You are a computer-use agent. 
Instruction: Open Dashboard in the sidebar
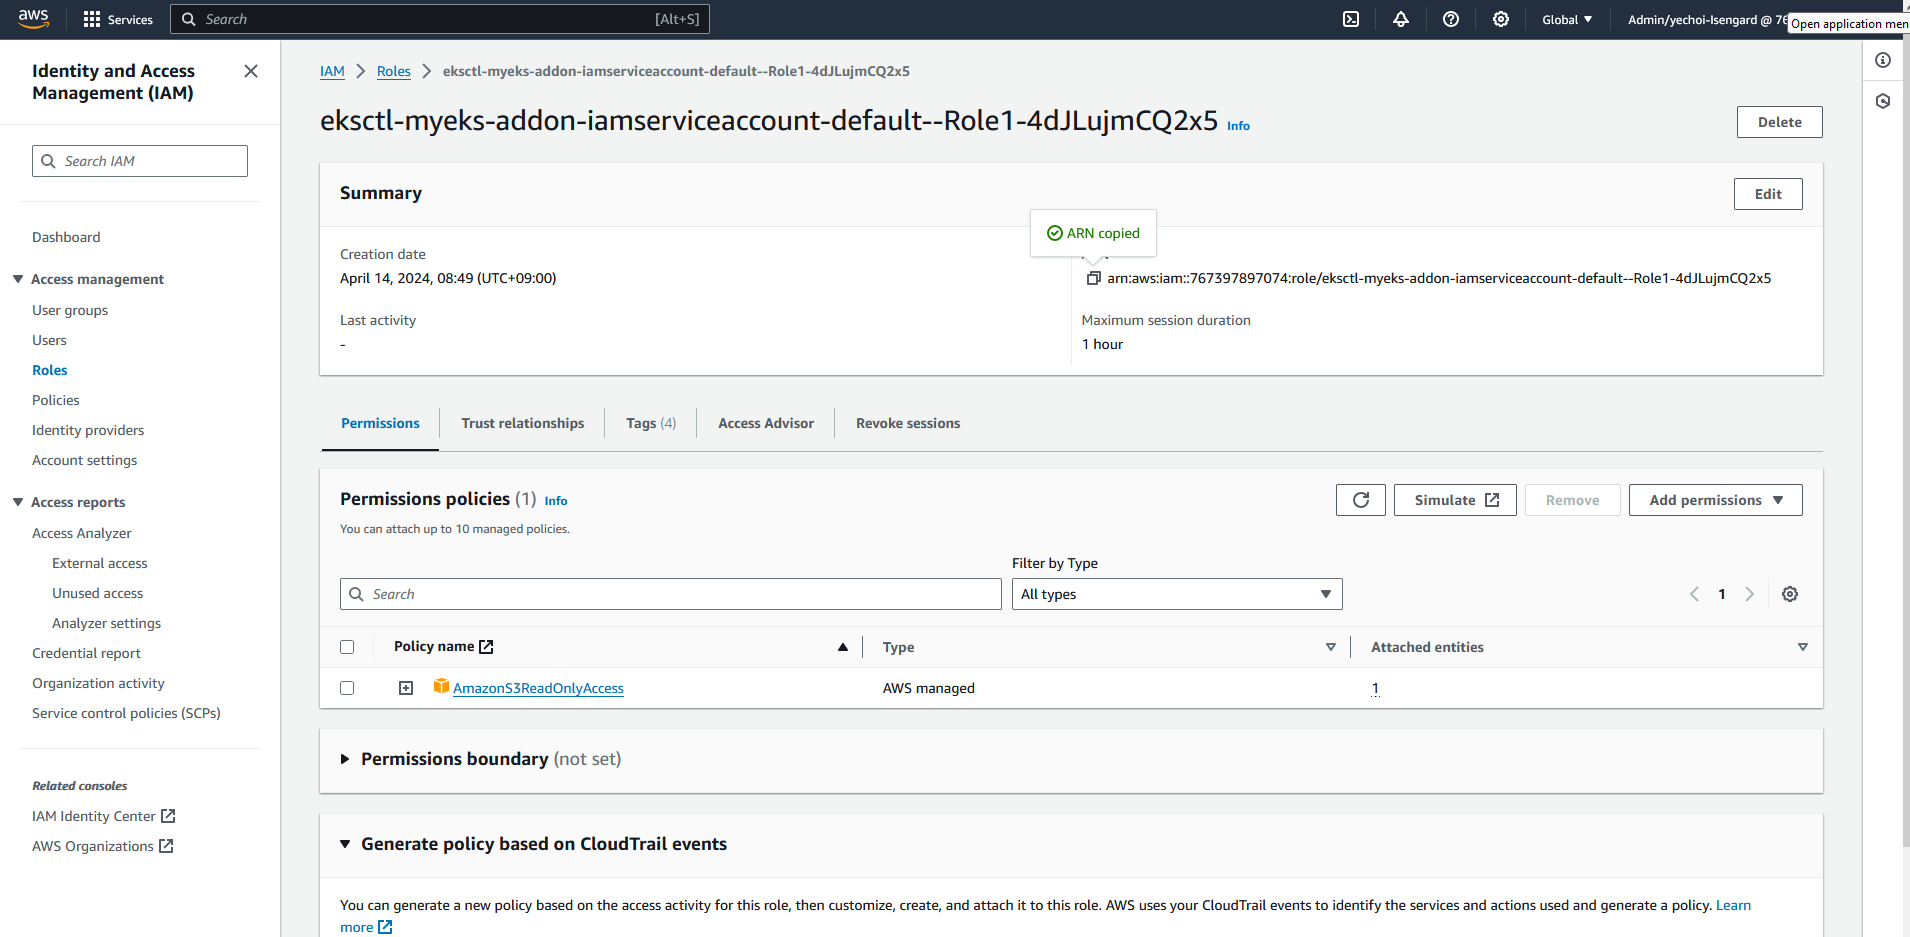click(x=66, y=237)
